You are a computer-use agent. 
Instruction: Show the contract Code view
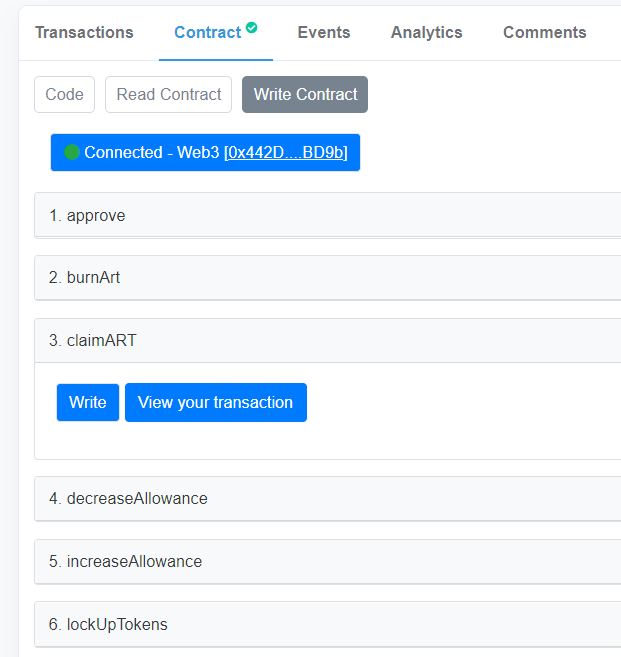(65, 94)
